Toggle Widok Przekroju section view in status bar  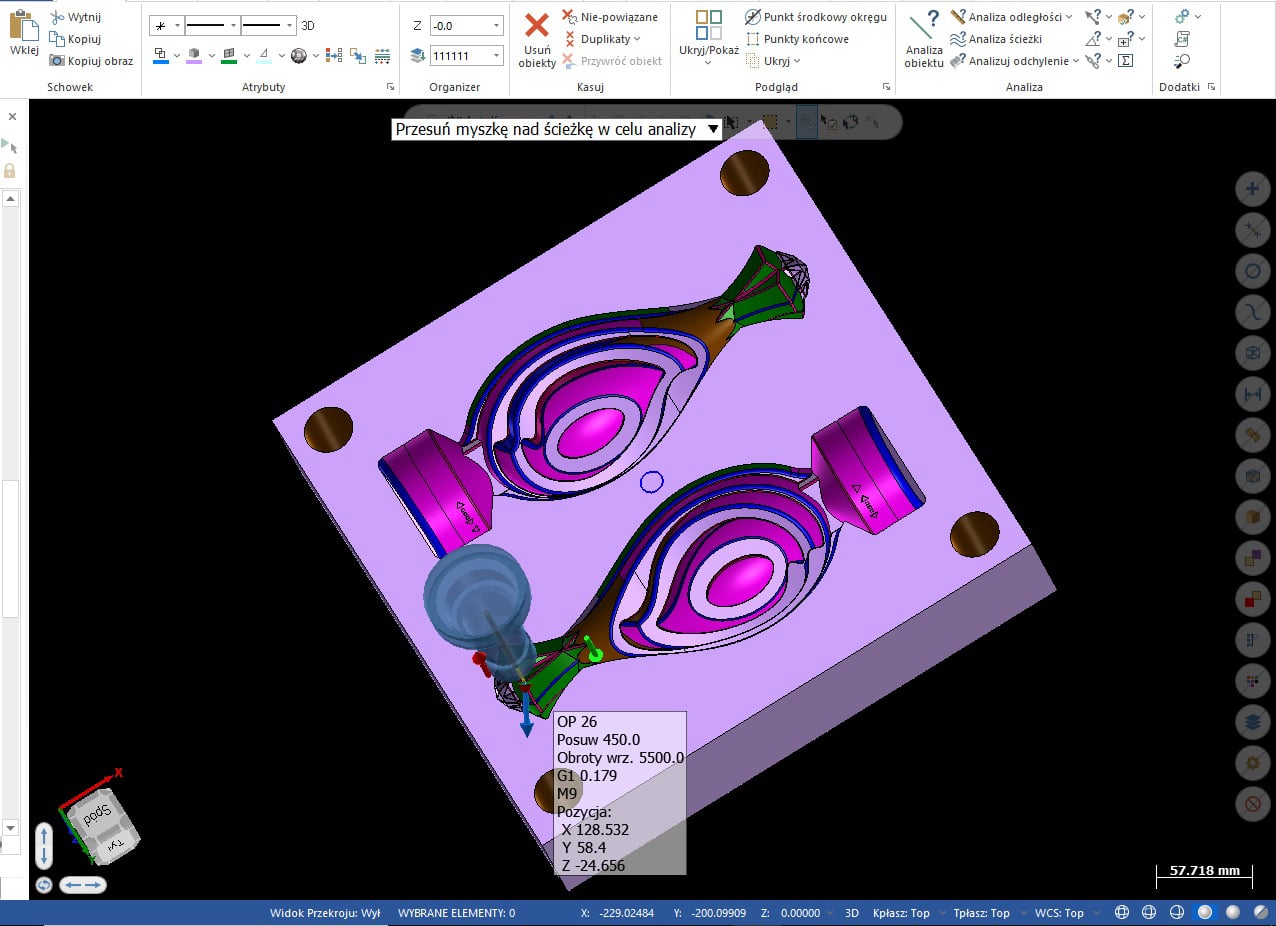pyautogui.click(x=325, y=913)
